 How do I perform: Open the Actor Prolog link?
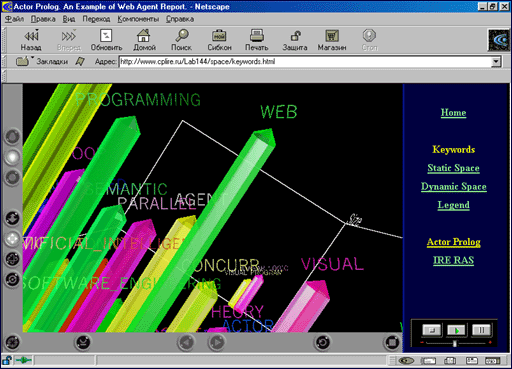[454, 242]
